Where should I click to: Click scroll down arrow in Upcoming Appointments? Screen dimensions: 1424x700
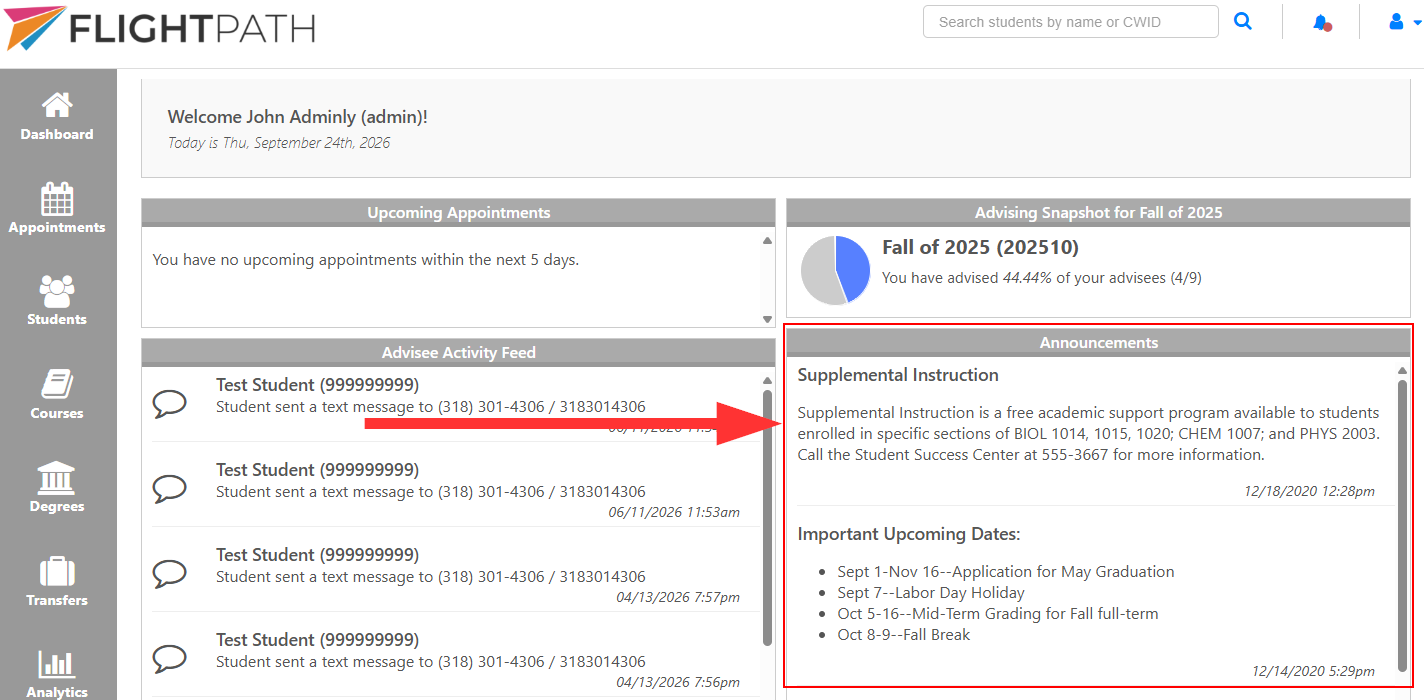point(767,320)
